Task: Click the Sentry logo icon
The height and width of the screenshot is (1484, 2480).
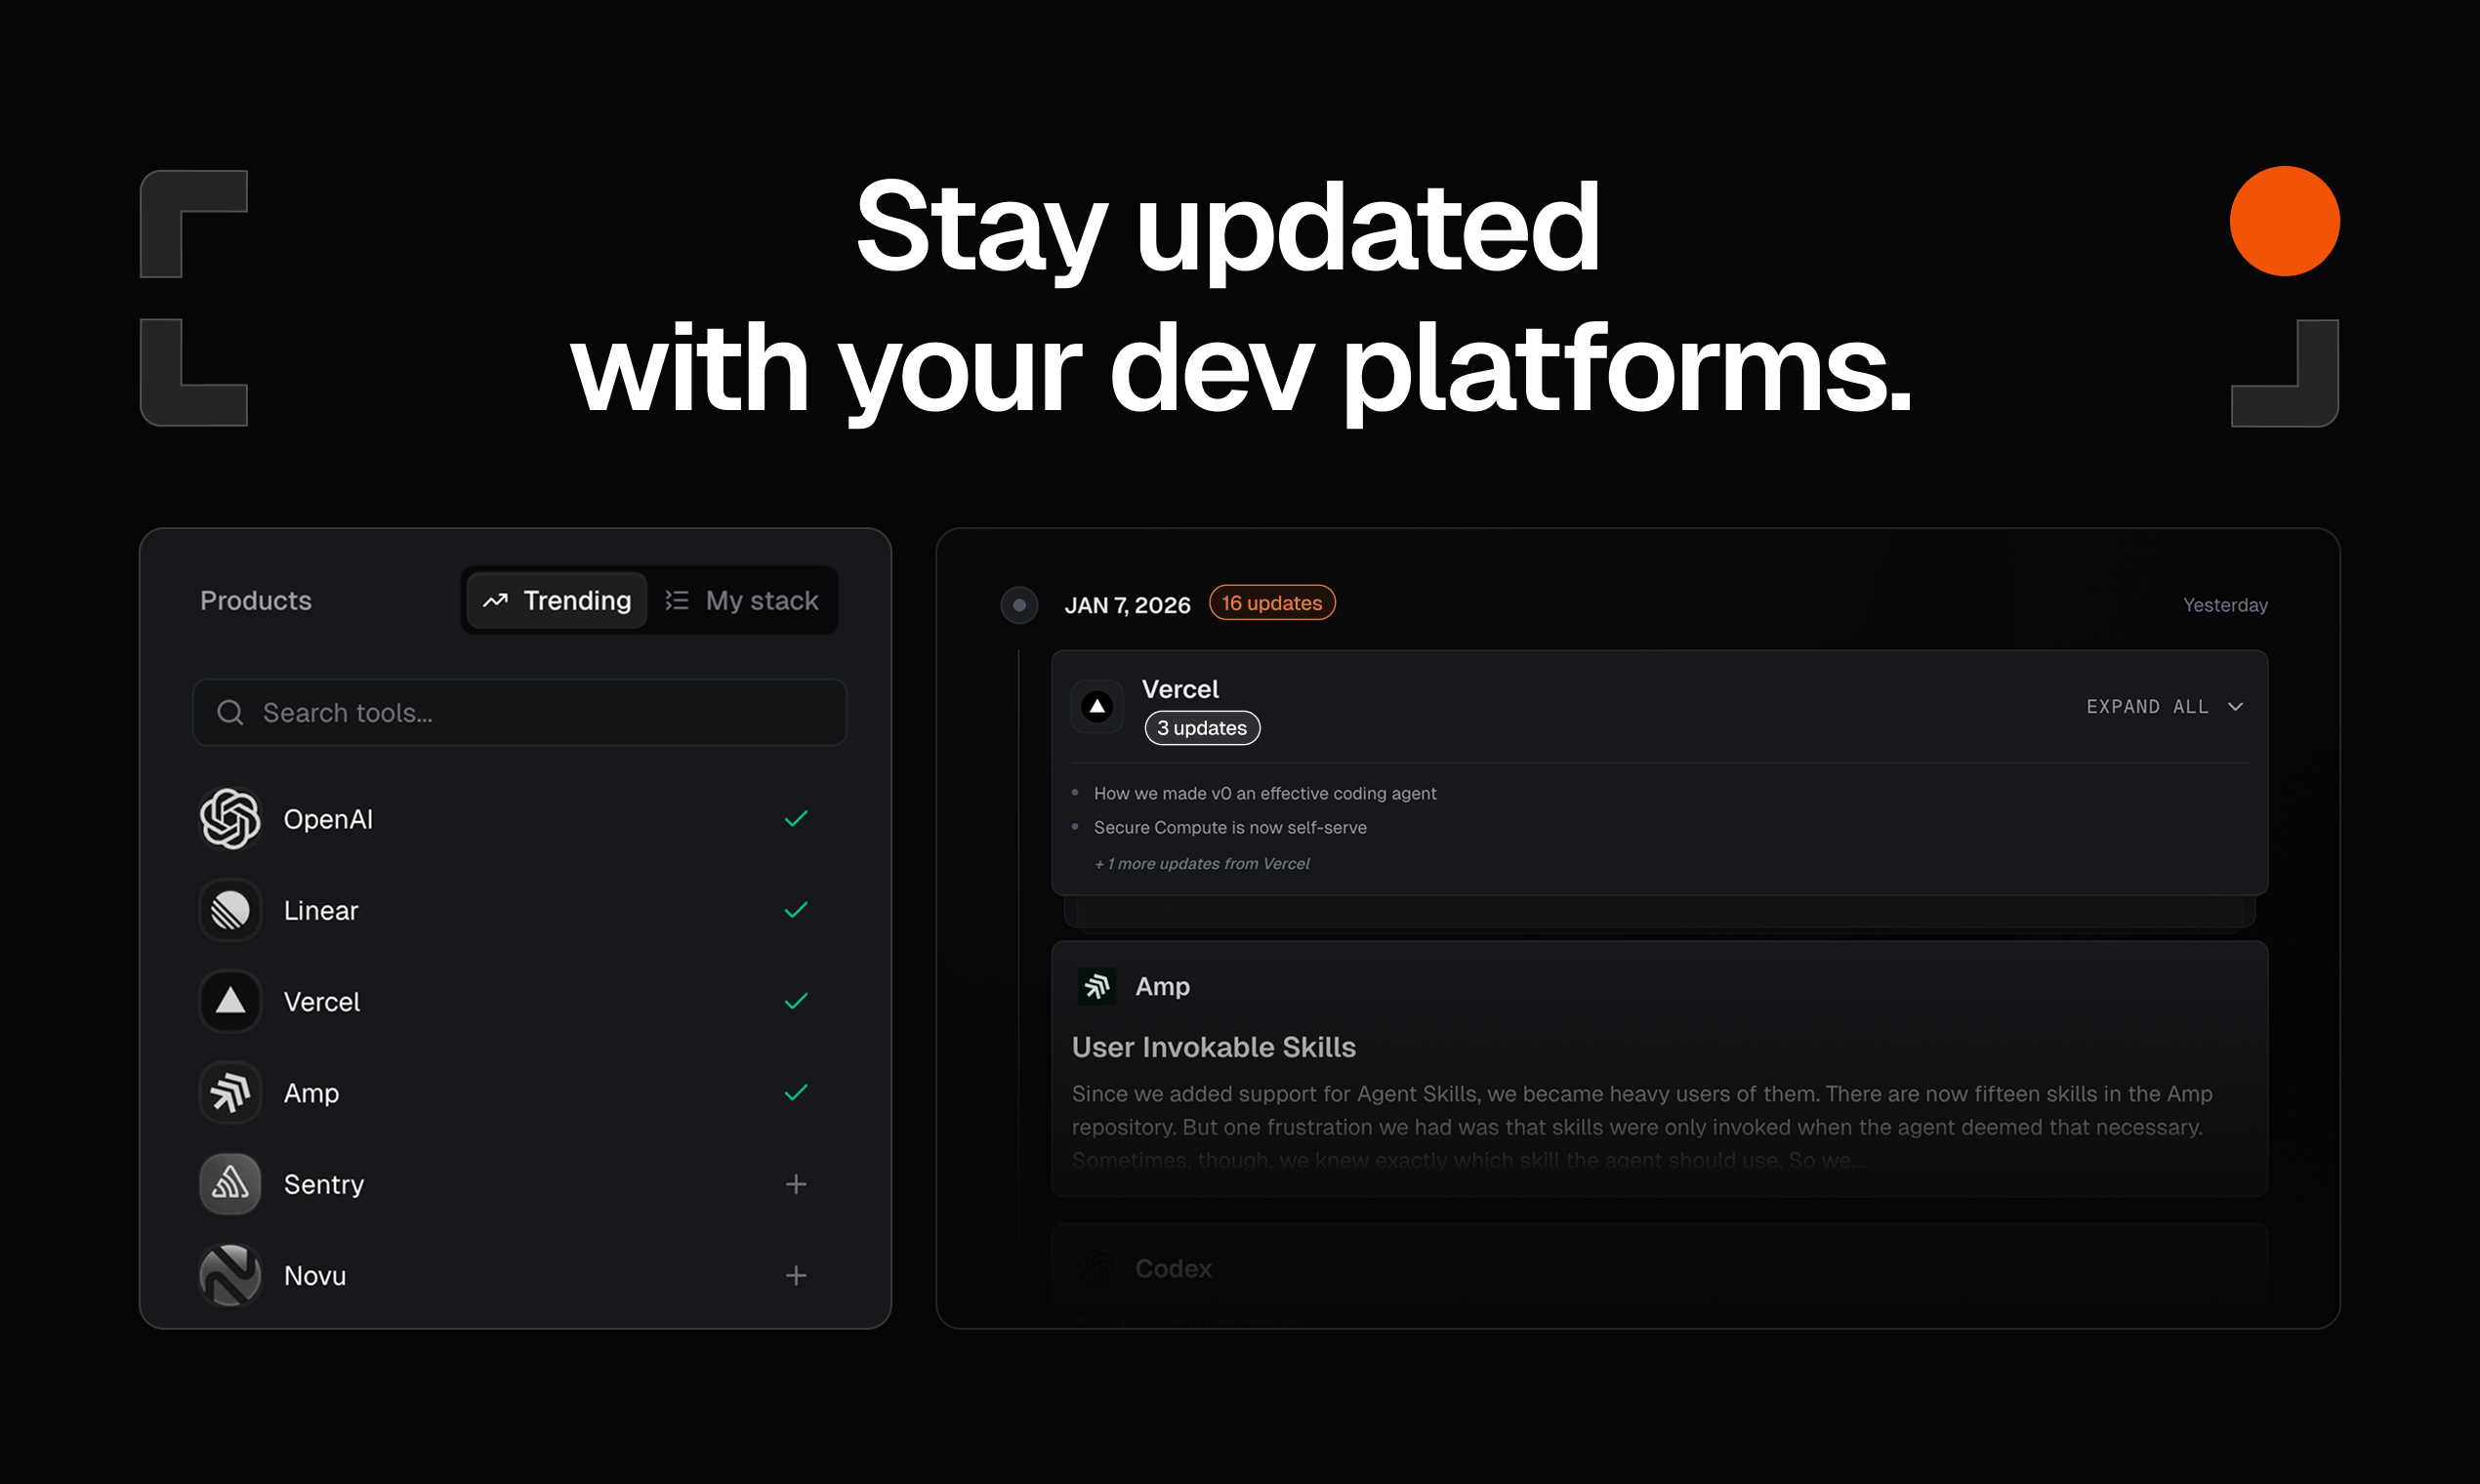Action: click(230, 1183)
